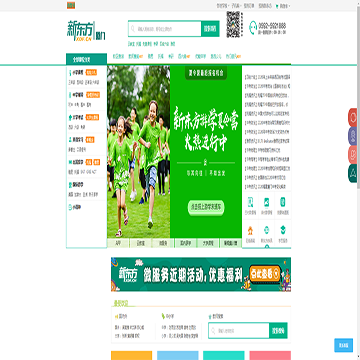This screenshot has height=360, width=360.
Task: Open 英语学习 category in sidebar
Action: click(x=77, y=140)
